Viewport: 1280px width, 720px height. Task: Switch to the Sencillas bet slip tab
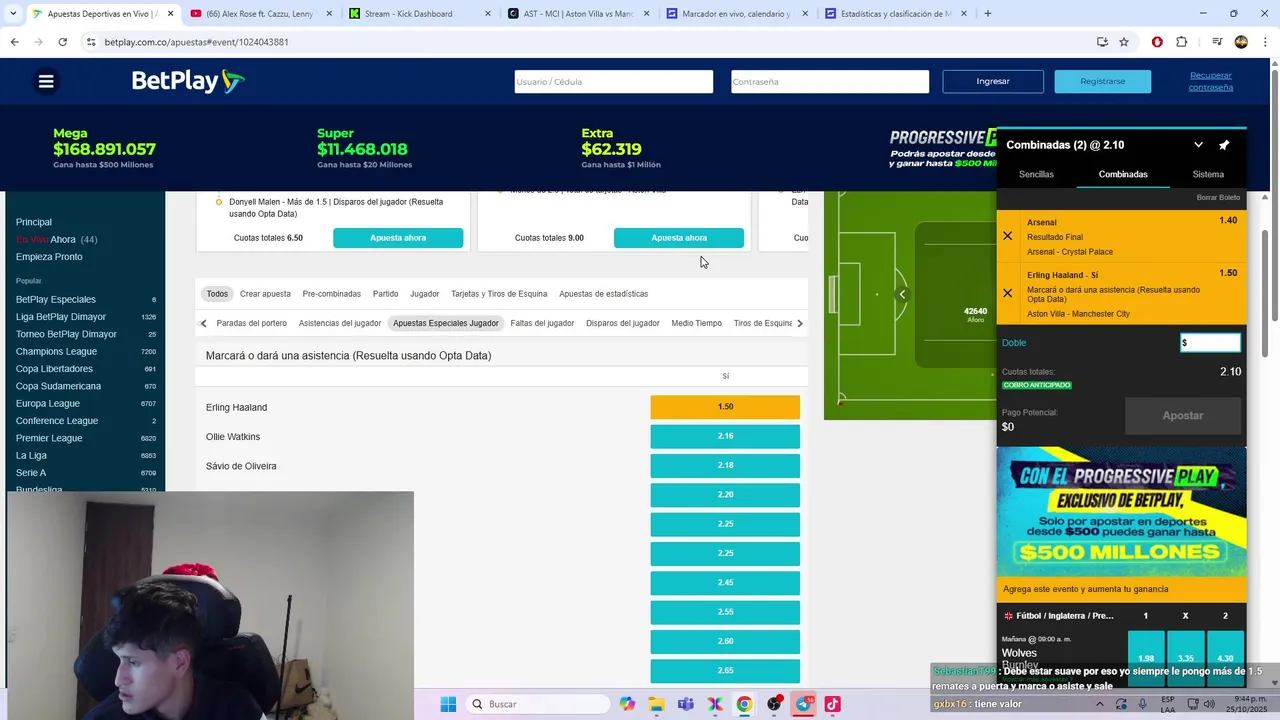click(1036, 174)
